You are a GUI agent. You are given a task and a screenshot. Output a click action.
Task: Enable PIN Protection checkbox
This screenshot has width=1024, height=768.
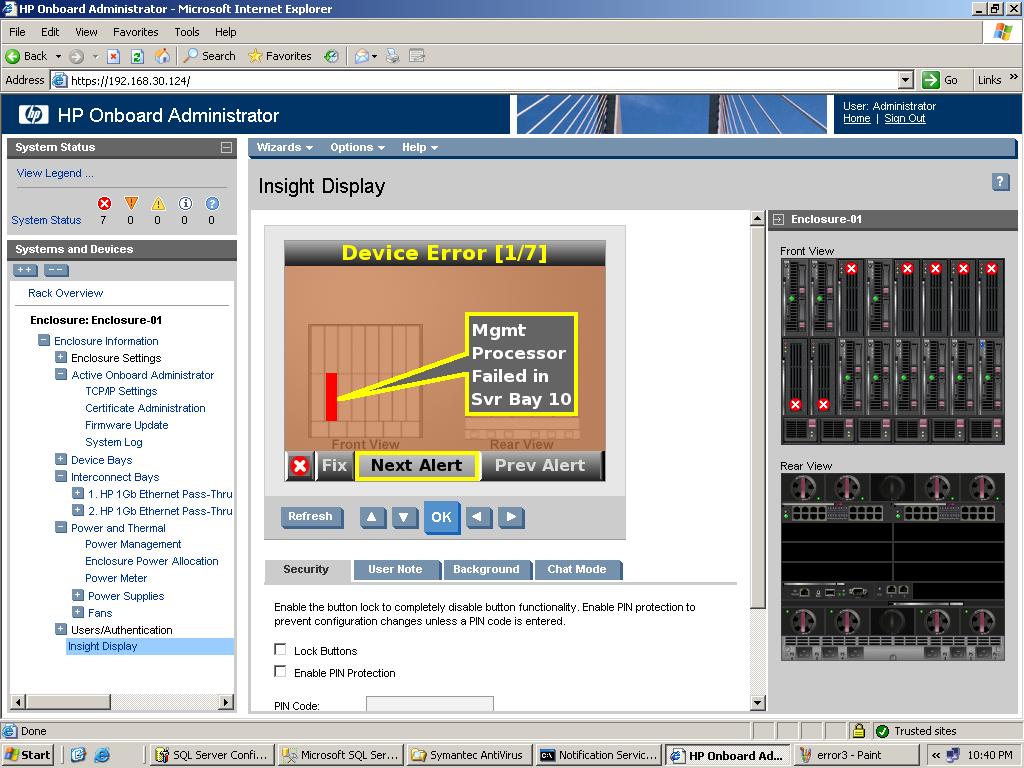[280, 671]
